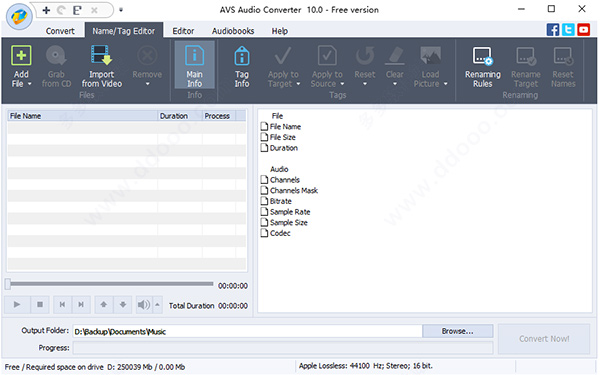
Task: Switch to the Convert tab
Action: tap(60, 31)
